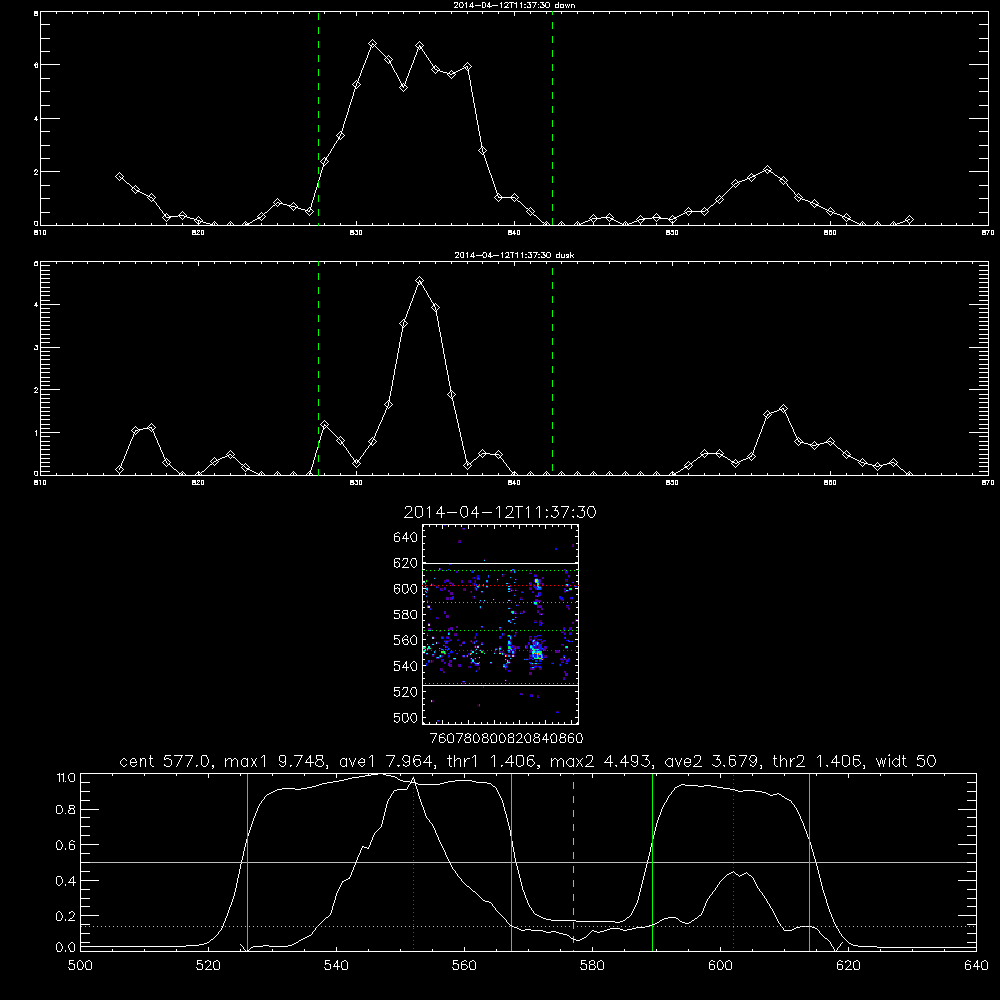Click the highest diamond marker in dusk plot
1000x1000 pixels.
(x=419, y=281)
